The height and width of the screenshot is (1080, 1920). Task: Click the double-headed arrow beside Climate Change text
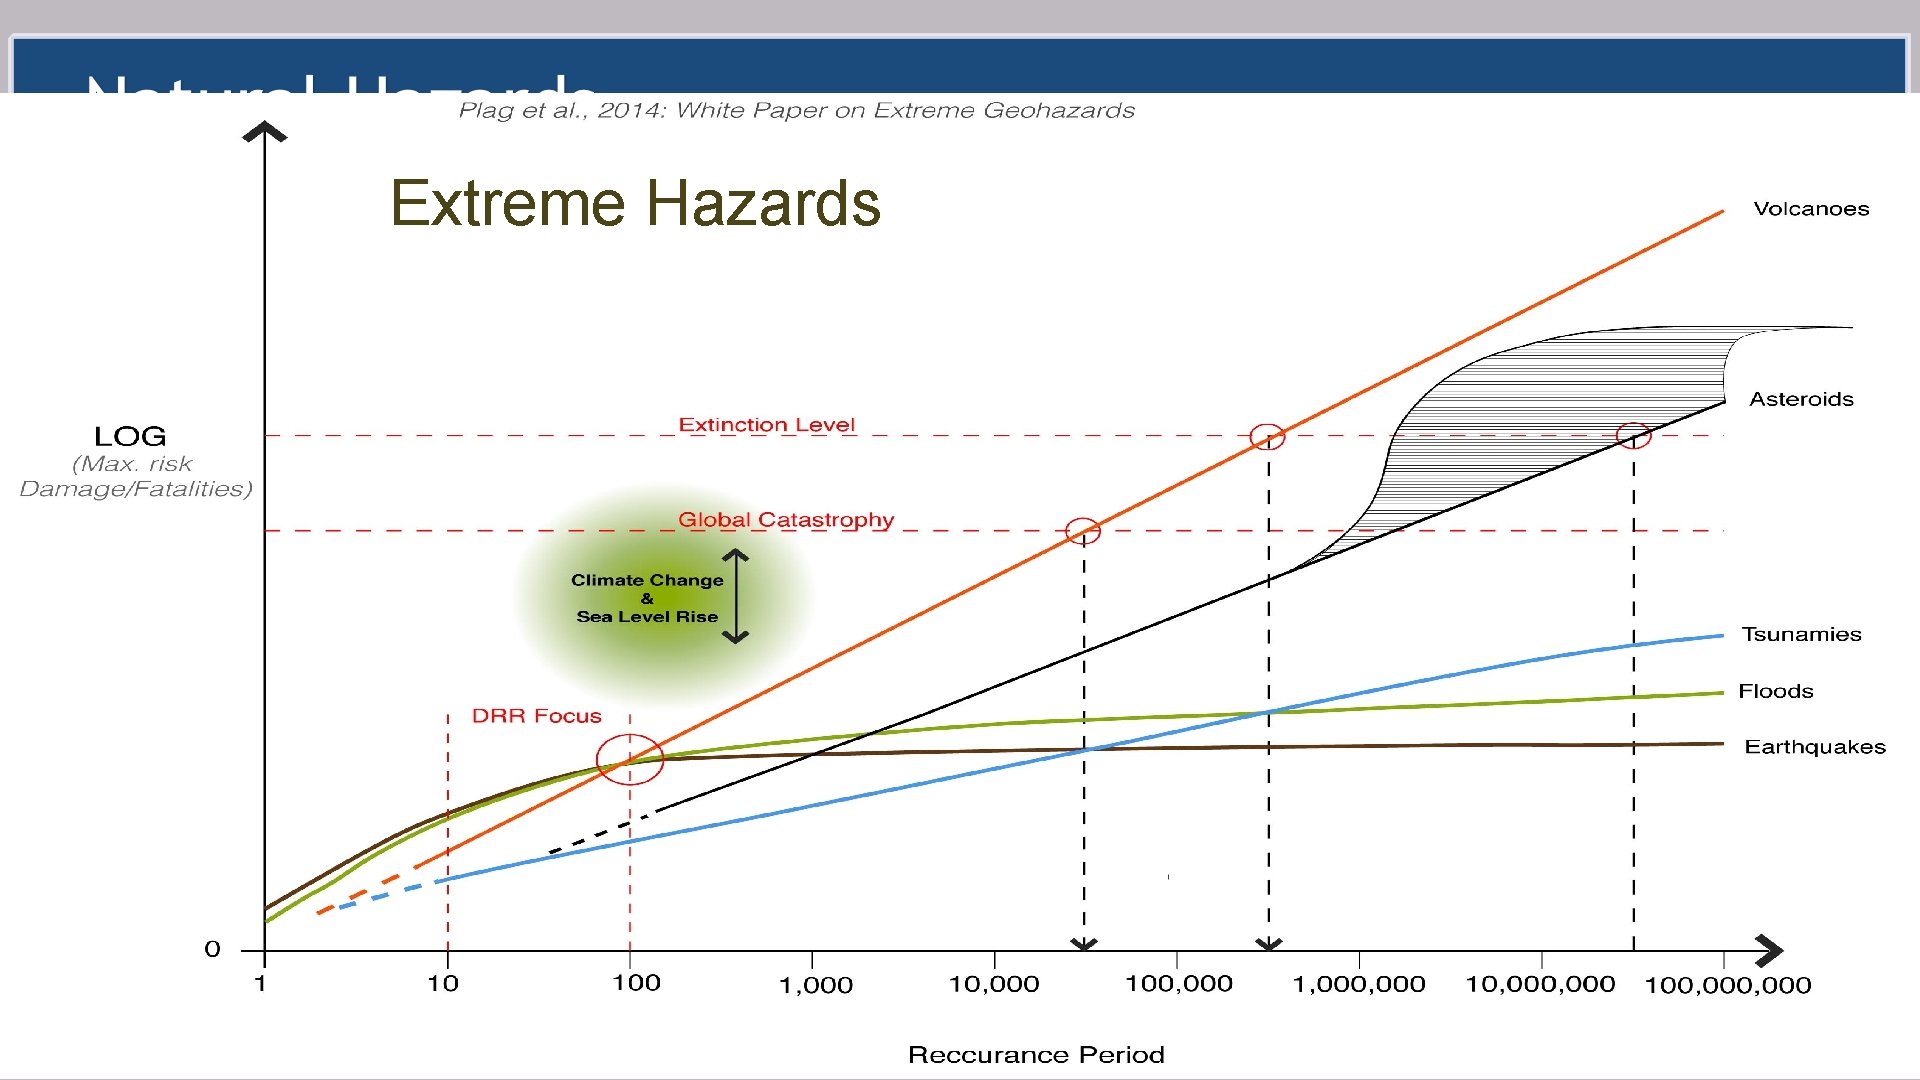point(736,596)
